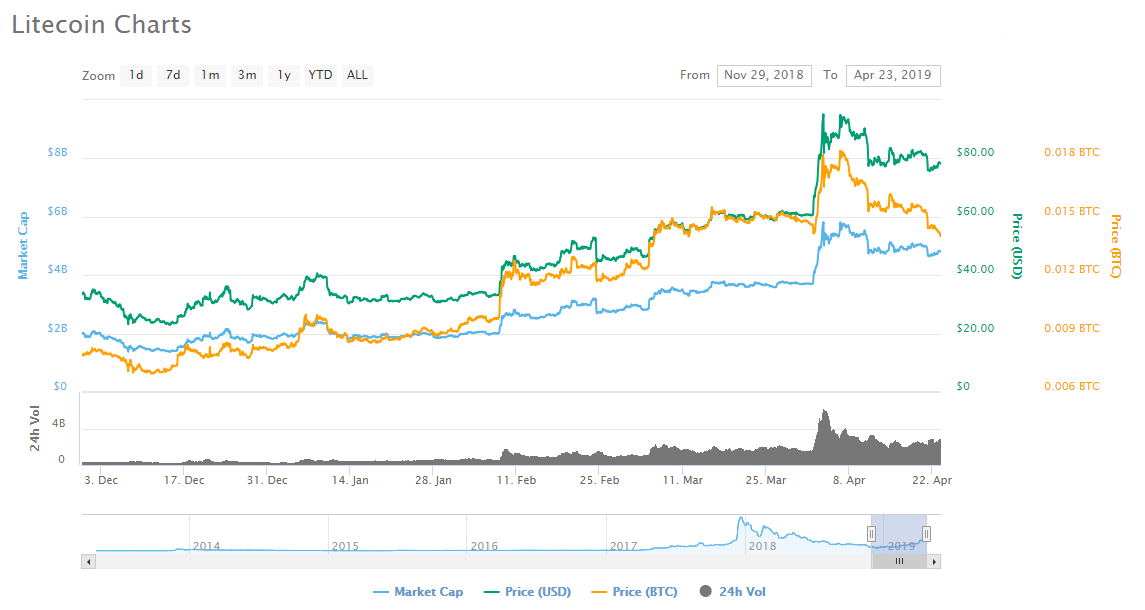Set zoom range to 7d
This screenshot has height=610, width=1145.
pyautogui.click(x=173, y=75)
